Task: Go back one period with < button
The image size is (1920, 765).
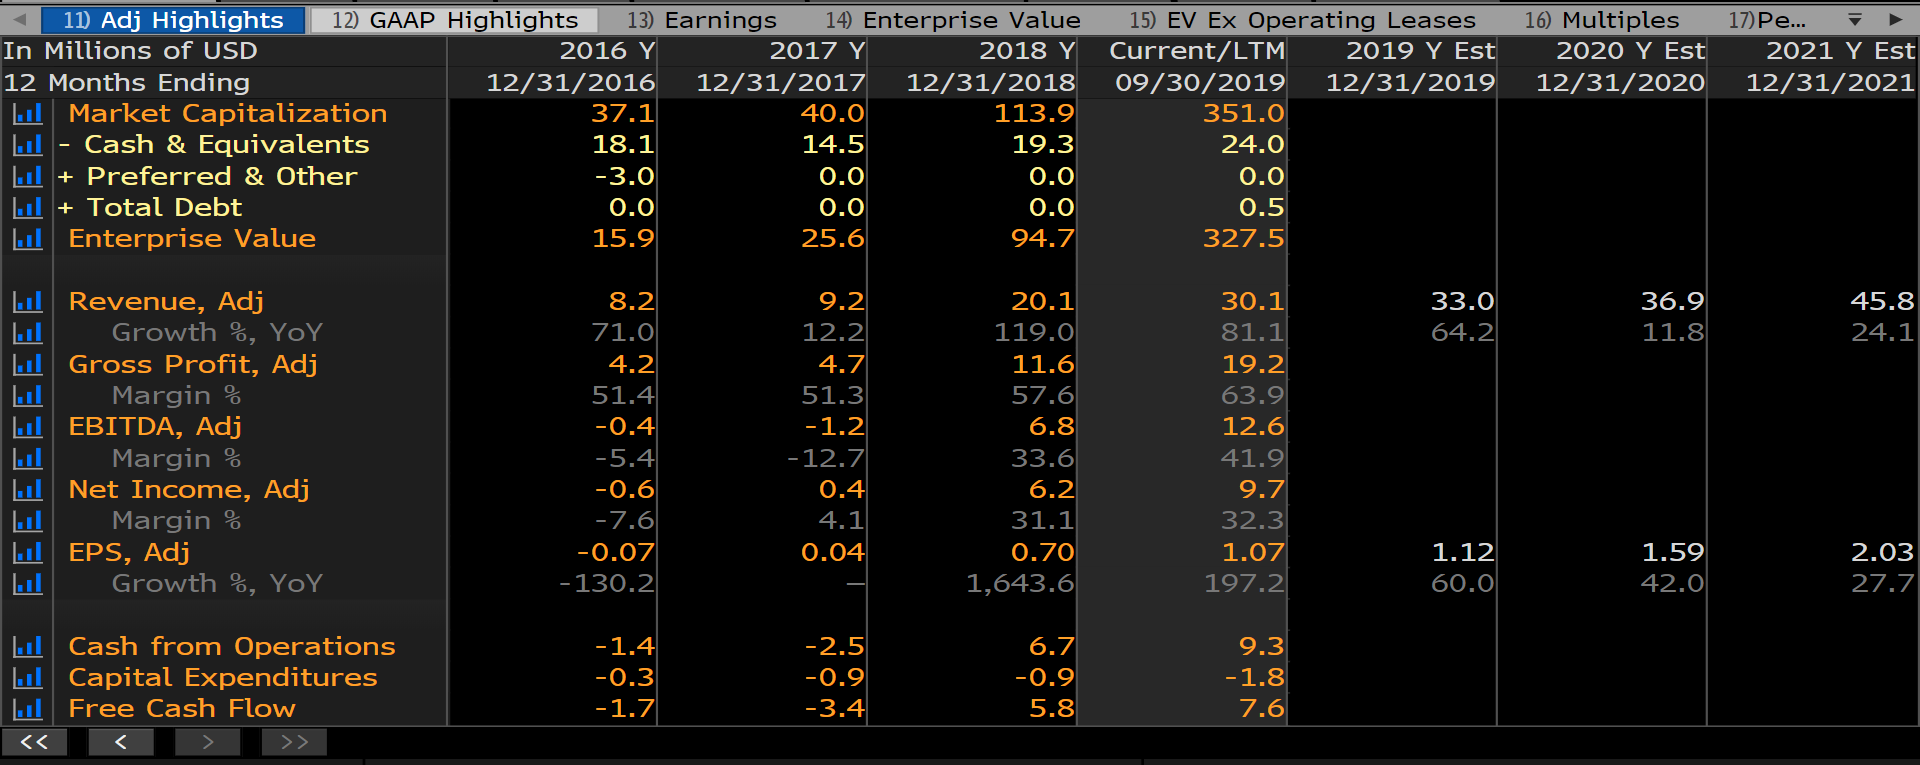Action: pyautogui.click(x=121, y=742)
